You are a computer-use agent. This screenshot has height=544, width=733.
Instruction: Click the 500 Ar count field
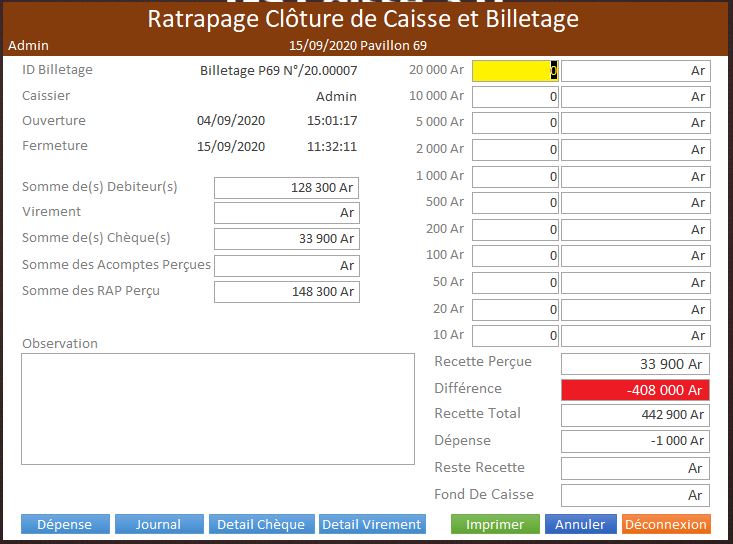click(x=514, y=203)
